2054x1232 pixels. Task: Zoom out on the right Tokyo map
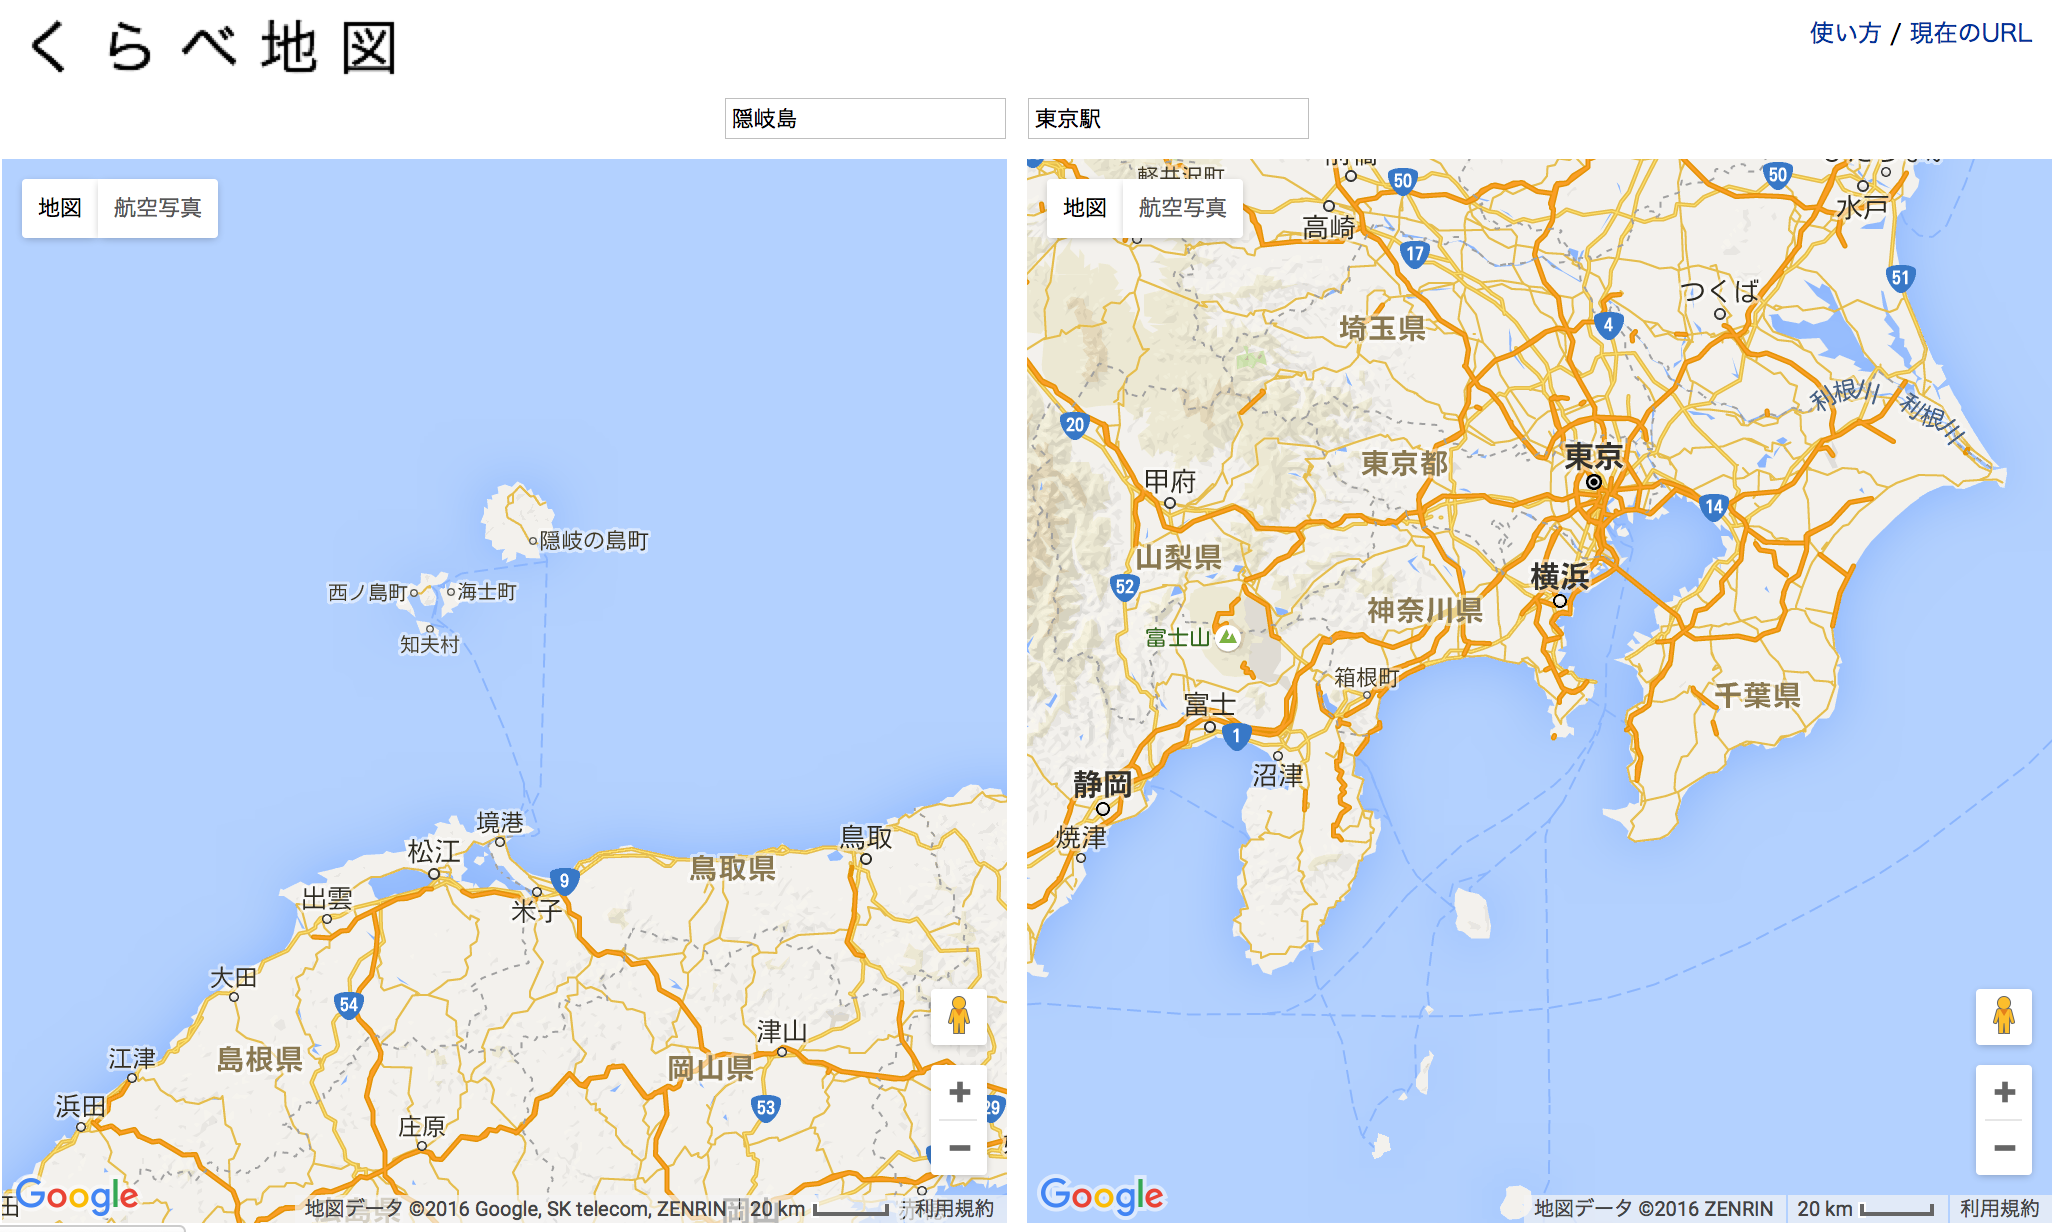pos(2003,1148)
